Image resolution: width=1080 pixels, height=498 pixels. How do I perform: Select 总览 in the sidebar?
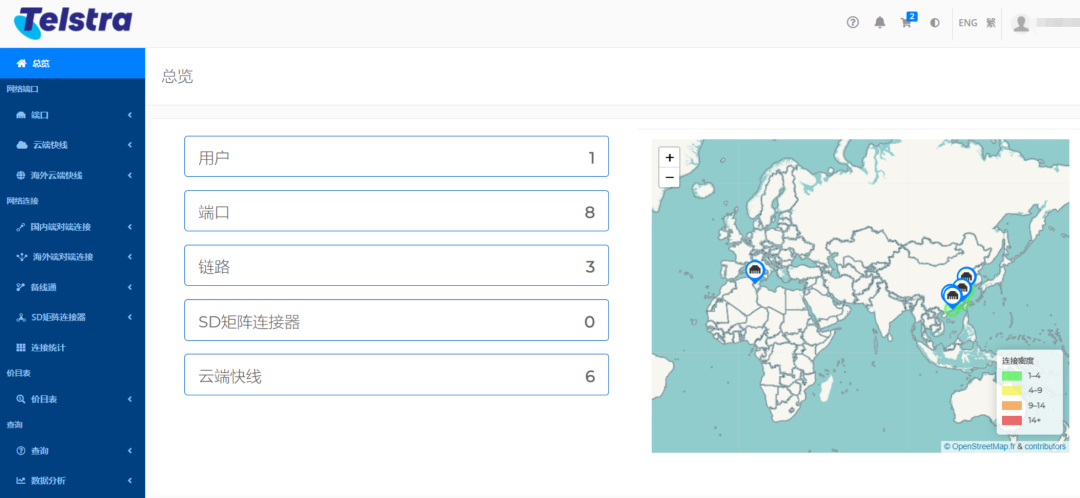[40, 63]
